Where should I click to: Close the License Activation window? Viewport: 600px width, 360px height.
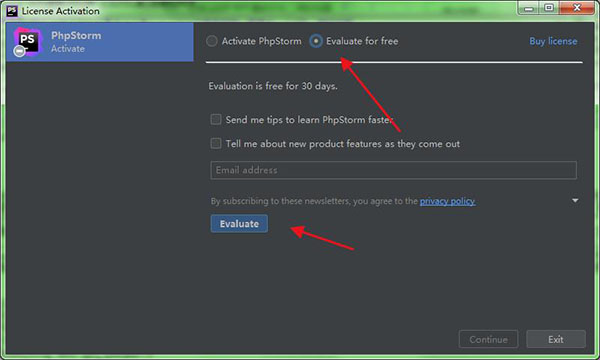577,8
